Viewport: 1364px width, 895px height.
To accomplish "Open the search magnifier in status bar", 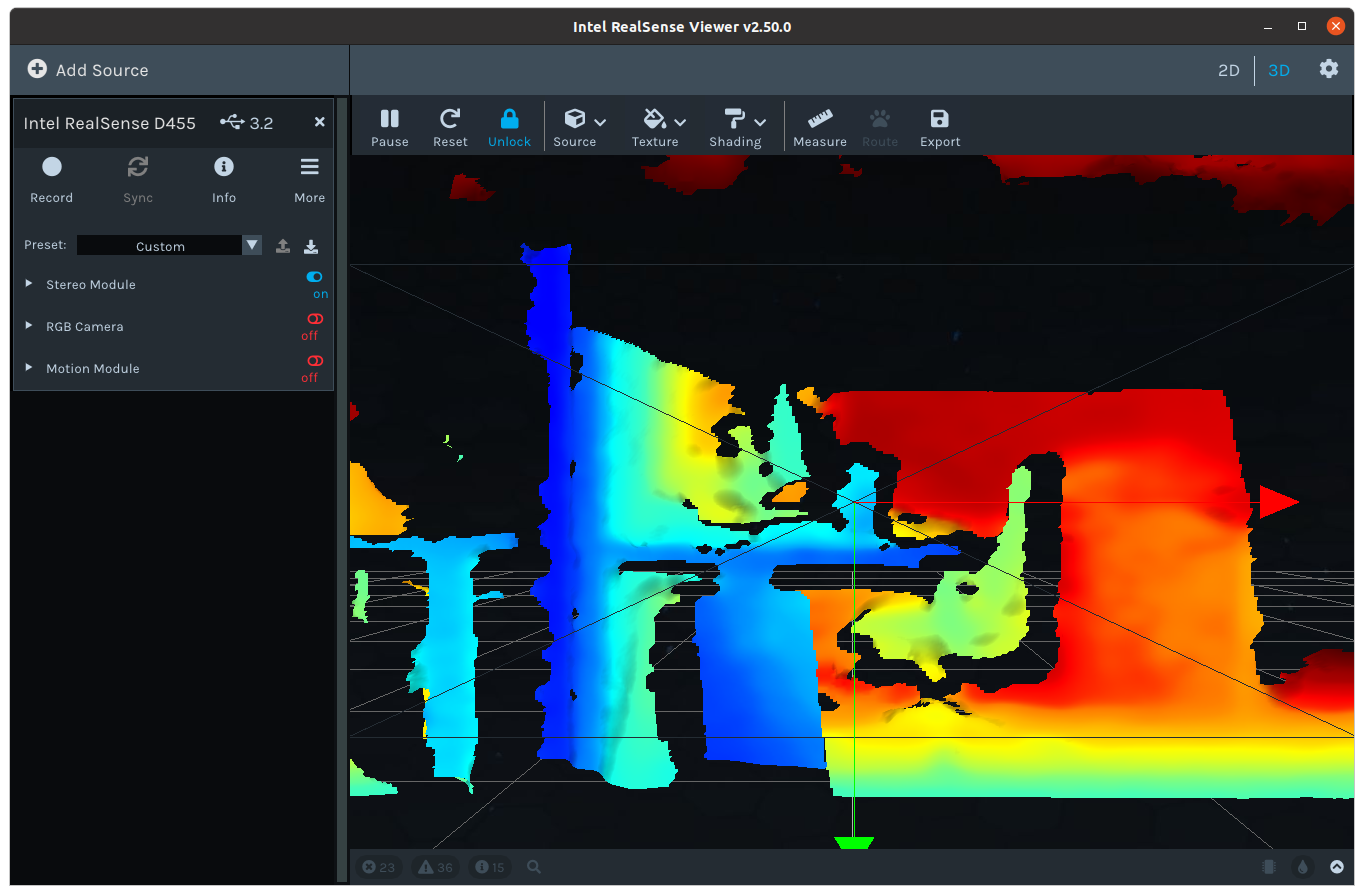I will (x=533, y=867).
